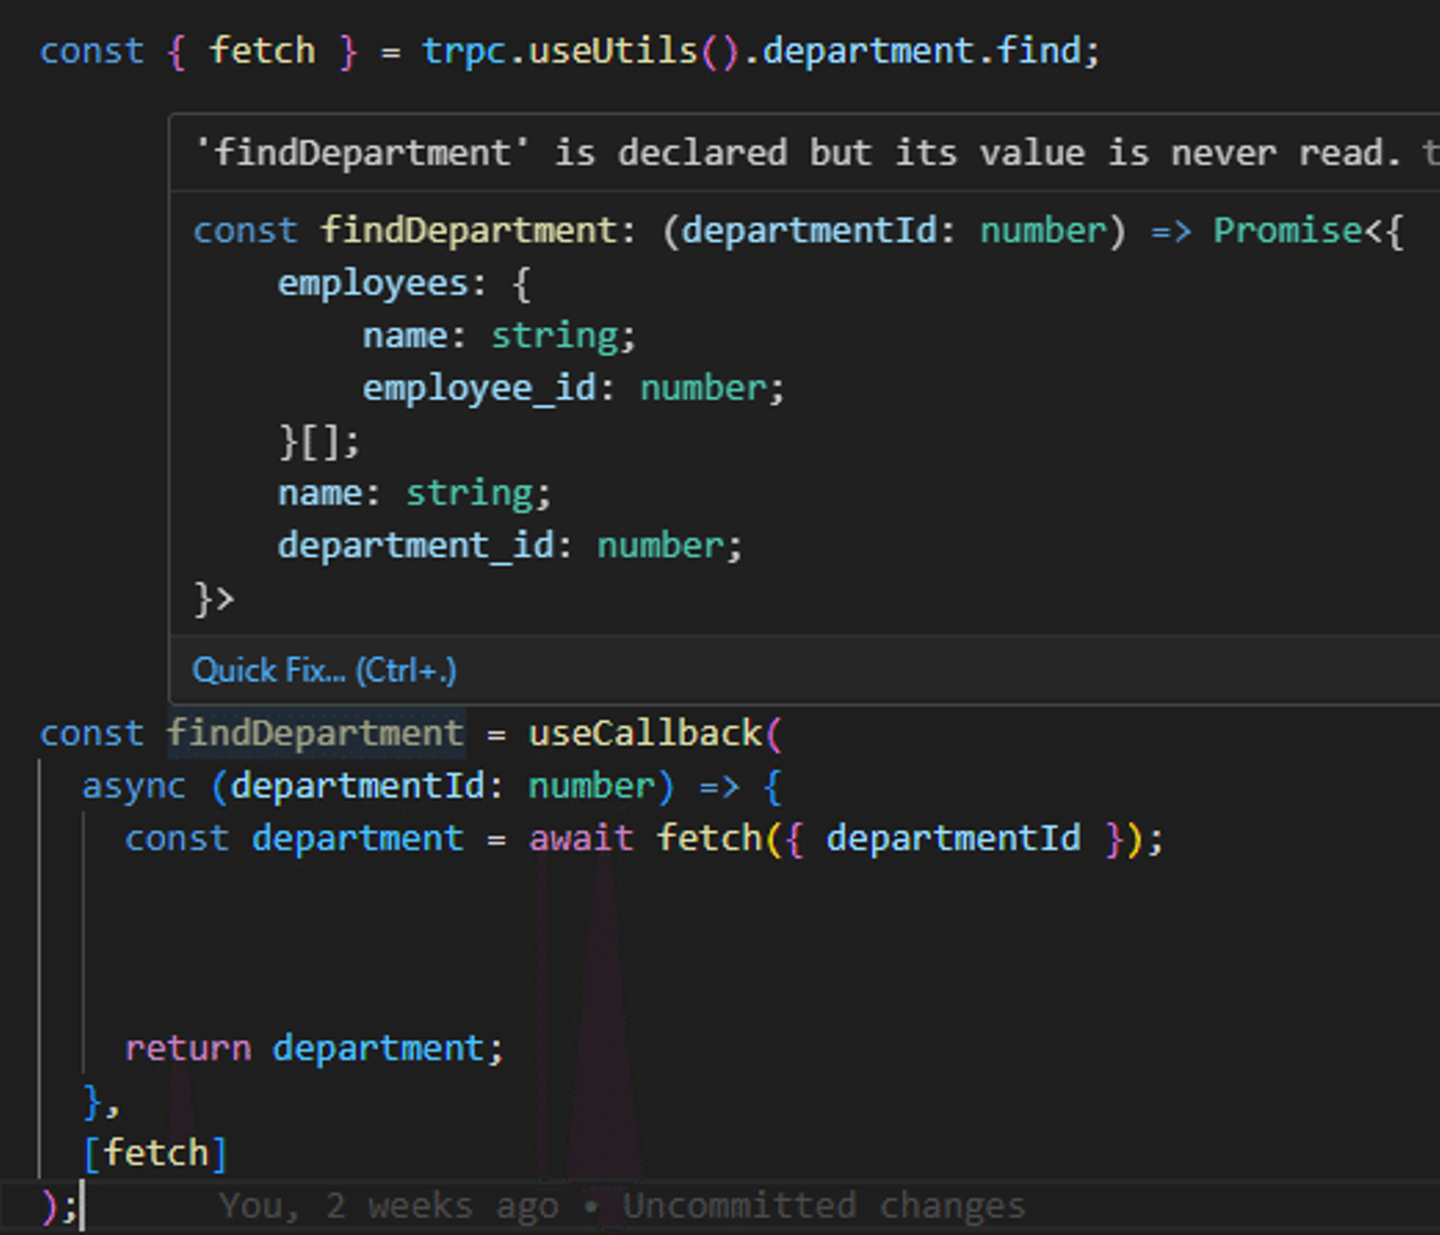Select the highlighted findDepartment variable name
The width and height of the screenshot is (1440, 1235).
[315, 733]
